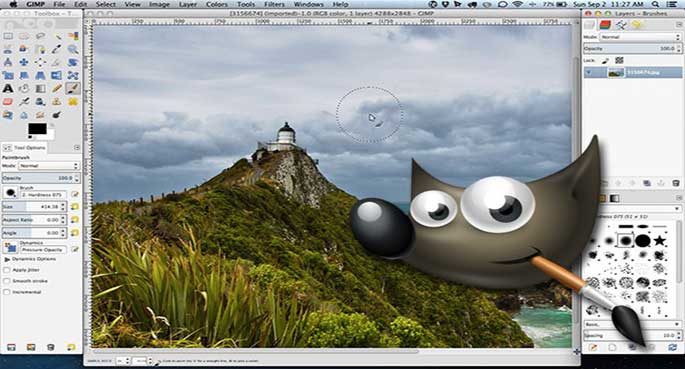Select the Zoom magnifier tool
The image size is (685, 369).
pyautogui.click(x=73, y=49)
